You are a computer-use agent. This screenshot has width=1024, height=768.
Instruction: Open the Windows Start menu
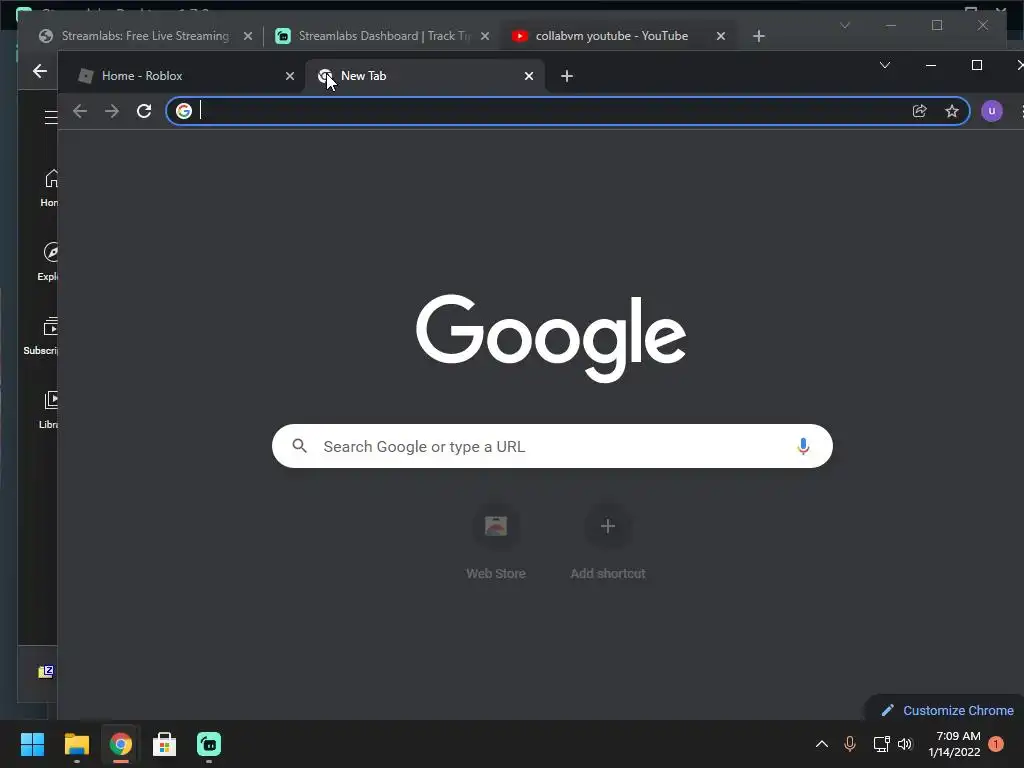32,744
